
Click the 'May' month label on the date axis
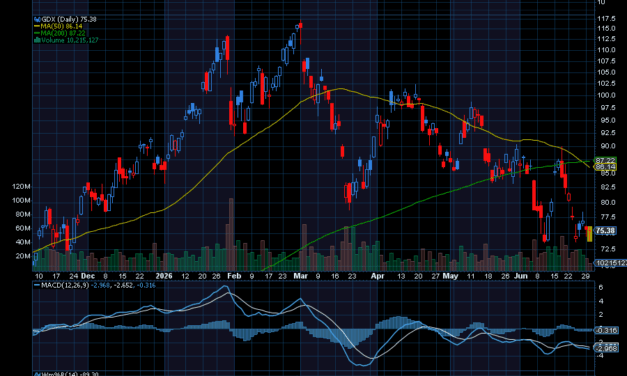[x=451, y=276]
